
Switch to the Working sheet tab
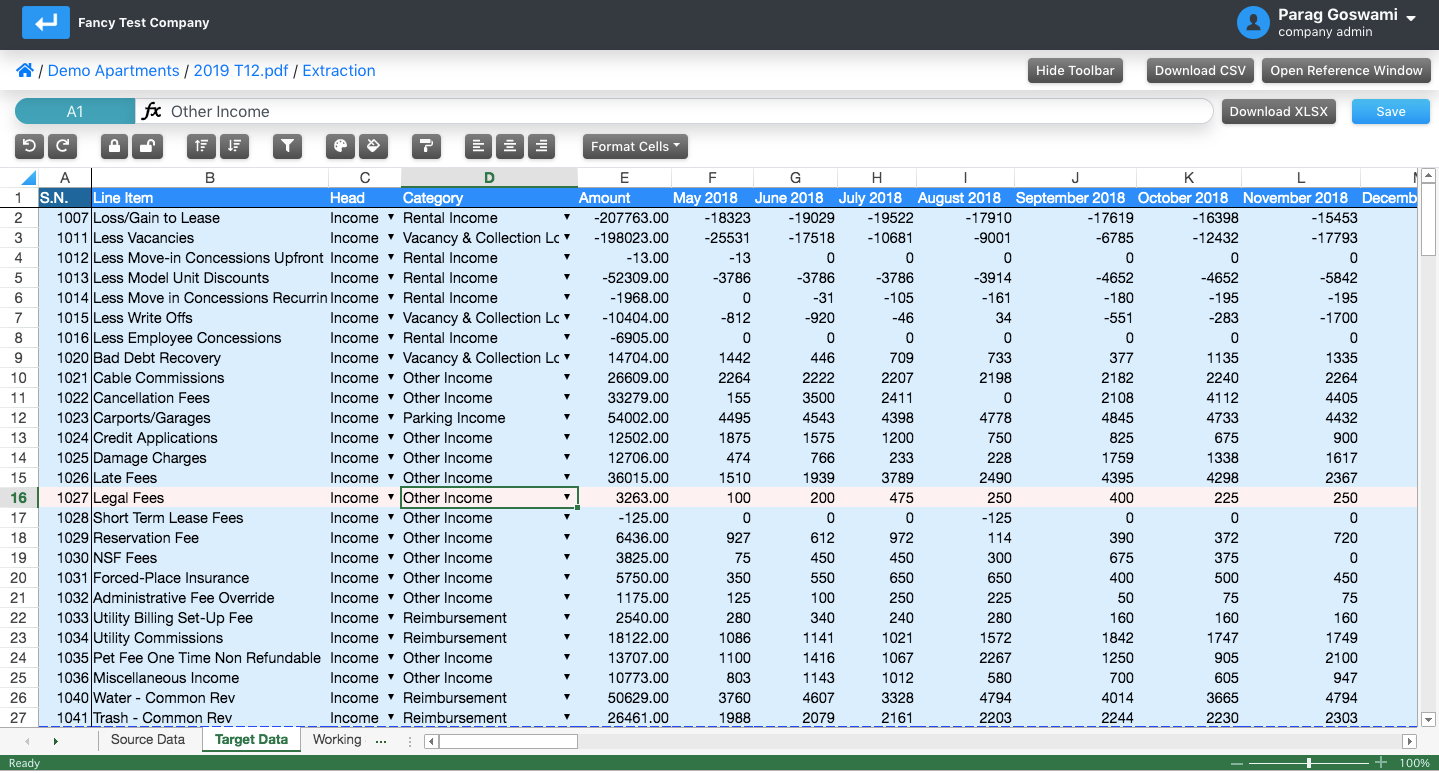(336, 740)
